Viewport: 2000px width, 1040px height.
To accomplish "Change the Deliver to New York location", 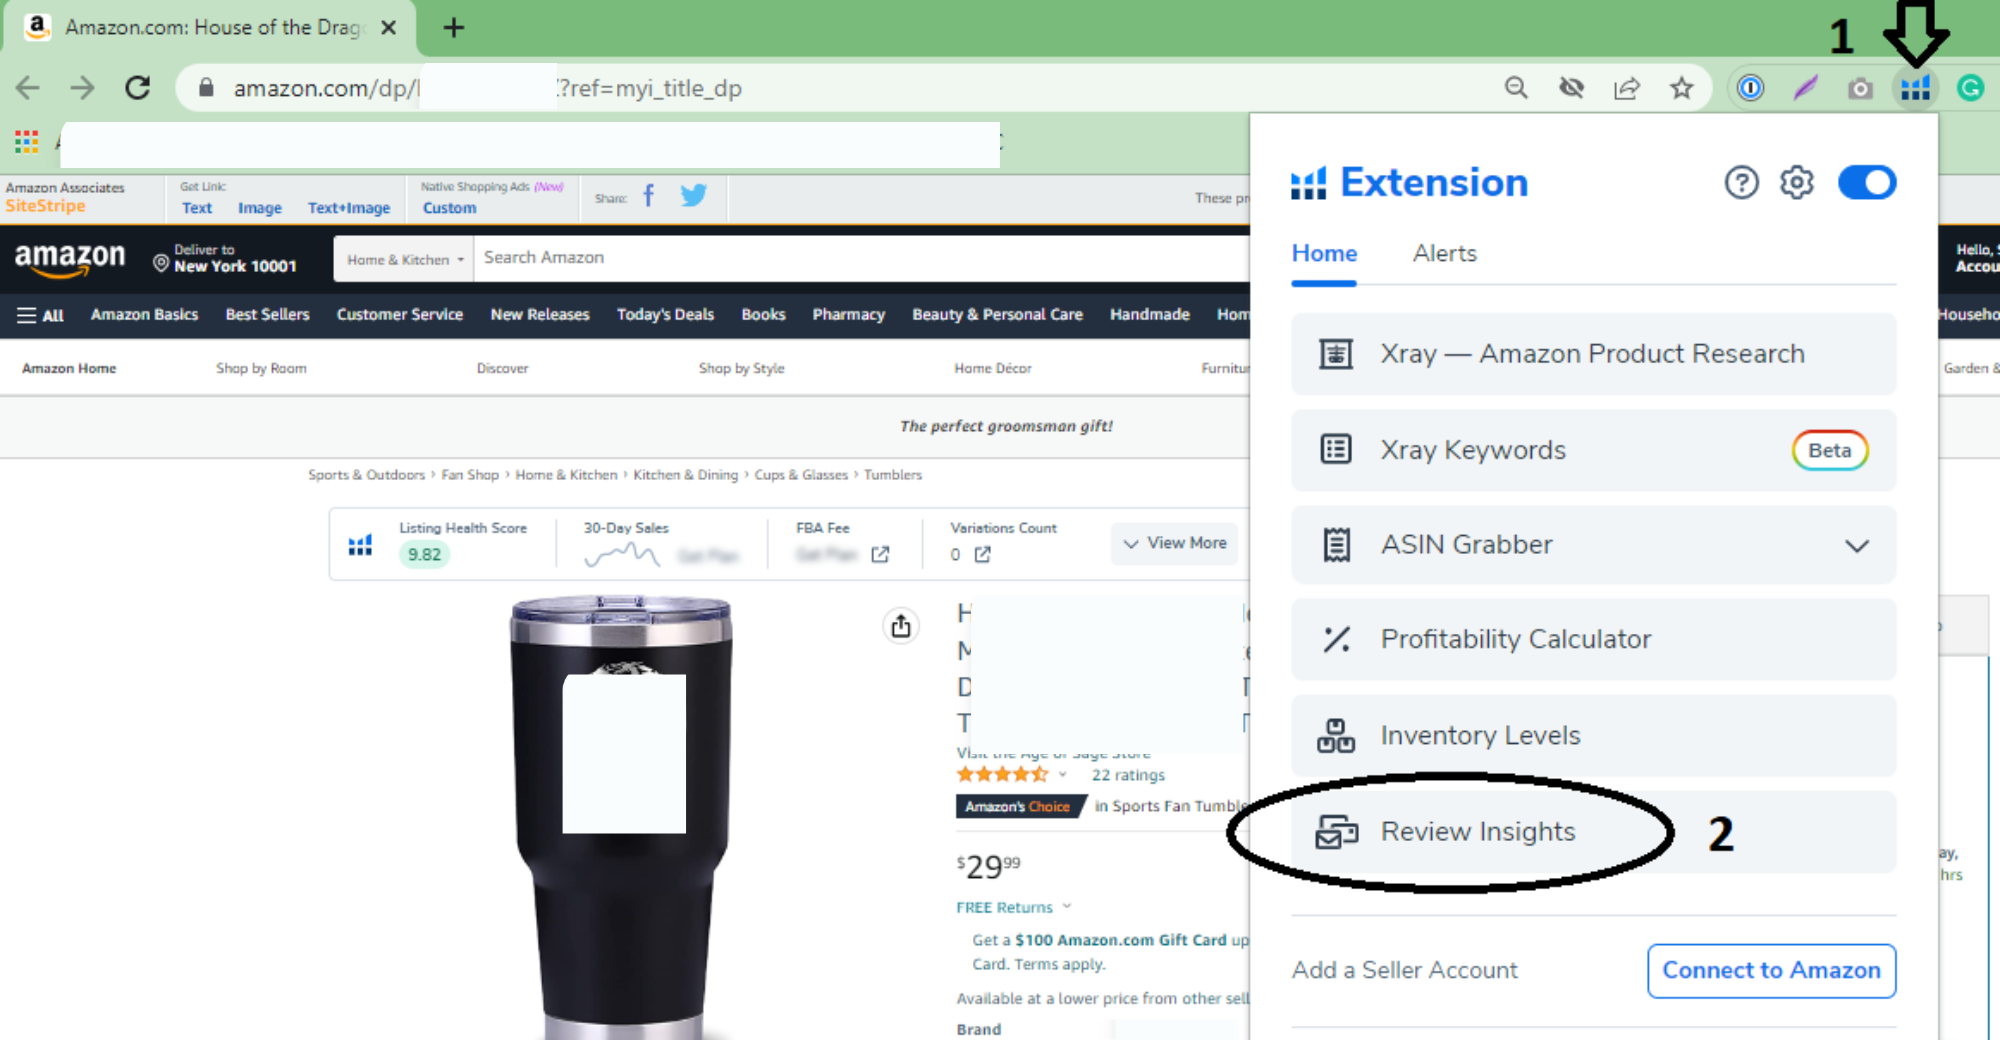I will point(225,258).
